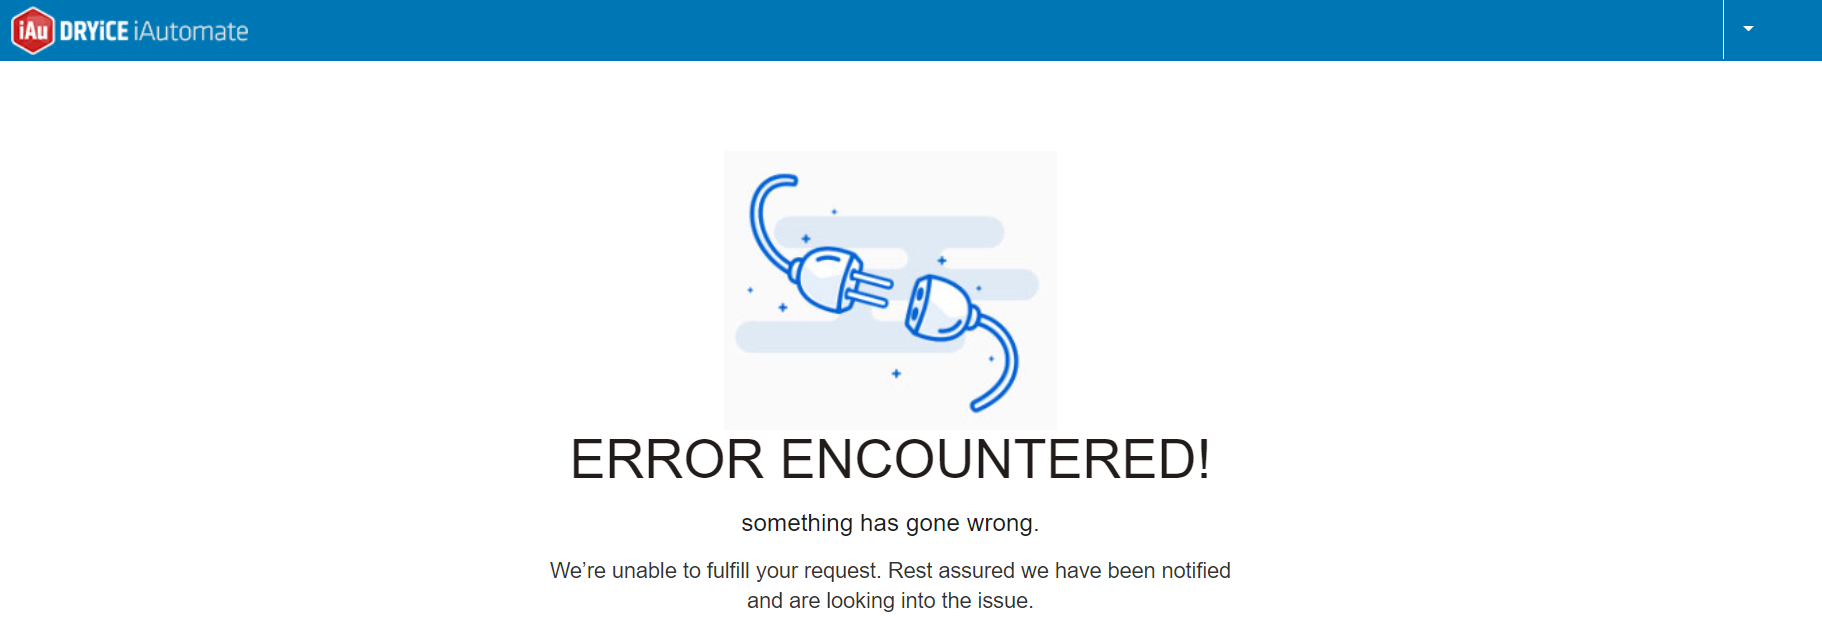Click empty area of blue header bar
This screenshot has height=638, width=1822.
pos(980,30)
